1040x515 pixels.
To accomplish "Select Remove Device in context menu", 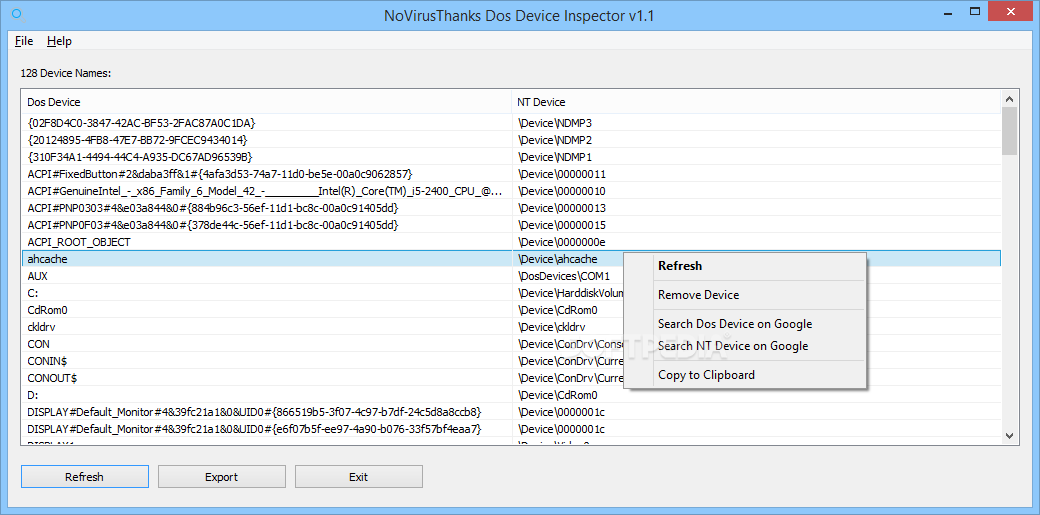I will 746,295.
